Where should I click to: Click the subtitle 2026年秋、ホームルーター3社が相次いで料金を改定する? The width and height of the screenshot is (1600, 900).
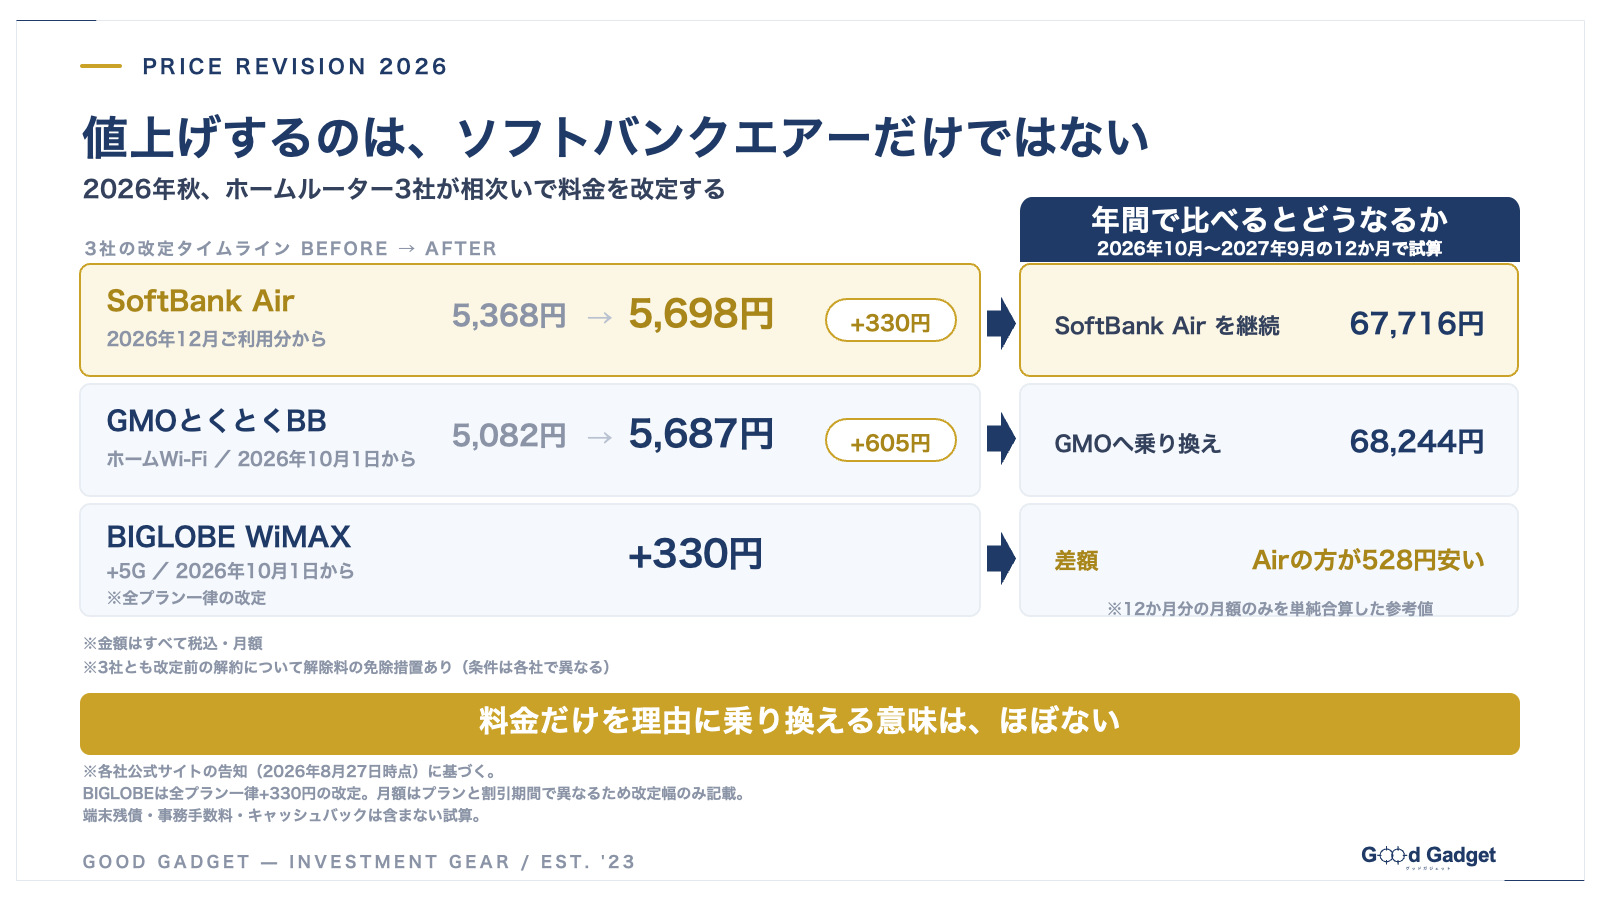(x=404, y=189)
